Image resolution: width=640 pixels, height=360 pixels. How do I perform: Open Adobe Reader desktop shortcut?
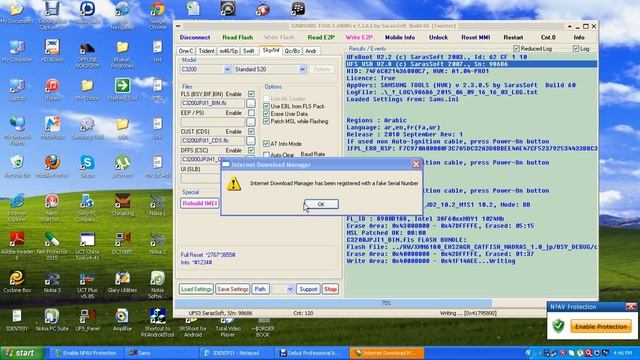[x=17, y=246]
